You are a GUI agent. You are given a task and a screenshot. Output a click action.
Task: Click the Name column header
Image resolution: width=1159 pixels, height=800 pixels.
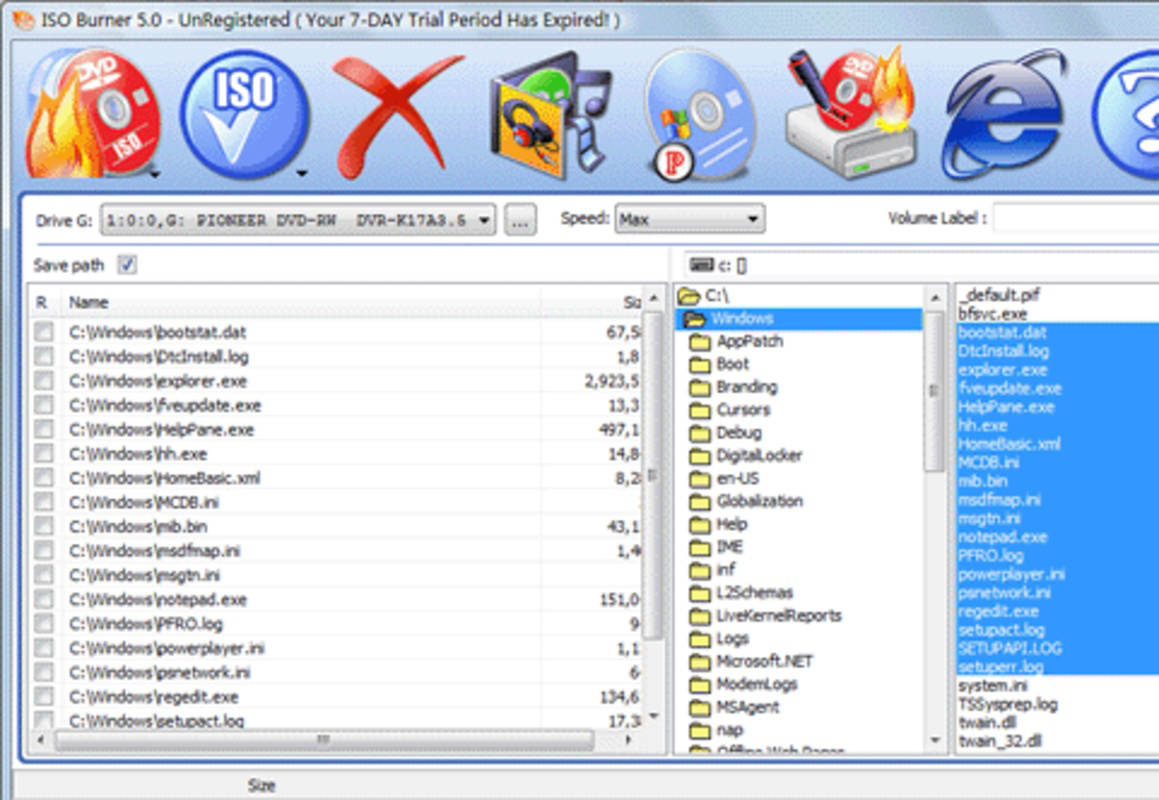302,302
